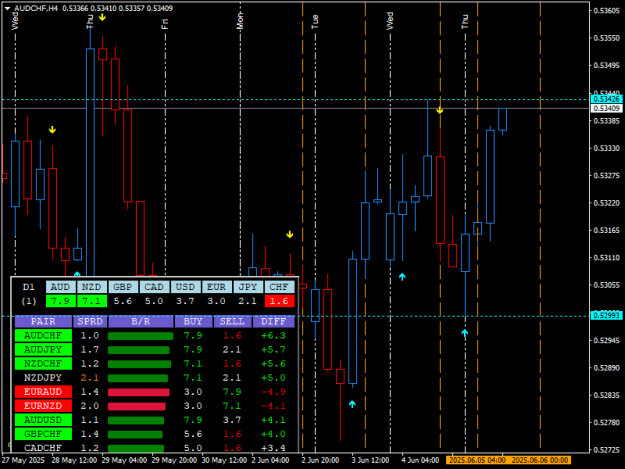
Task: Click the EURAUD red B/R strength bar
Action: pos(139,392)
